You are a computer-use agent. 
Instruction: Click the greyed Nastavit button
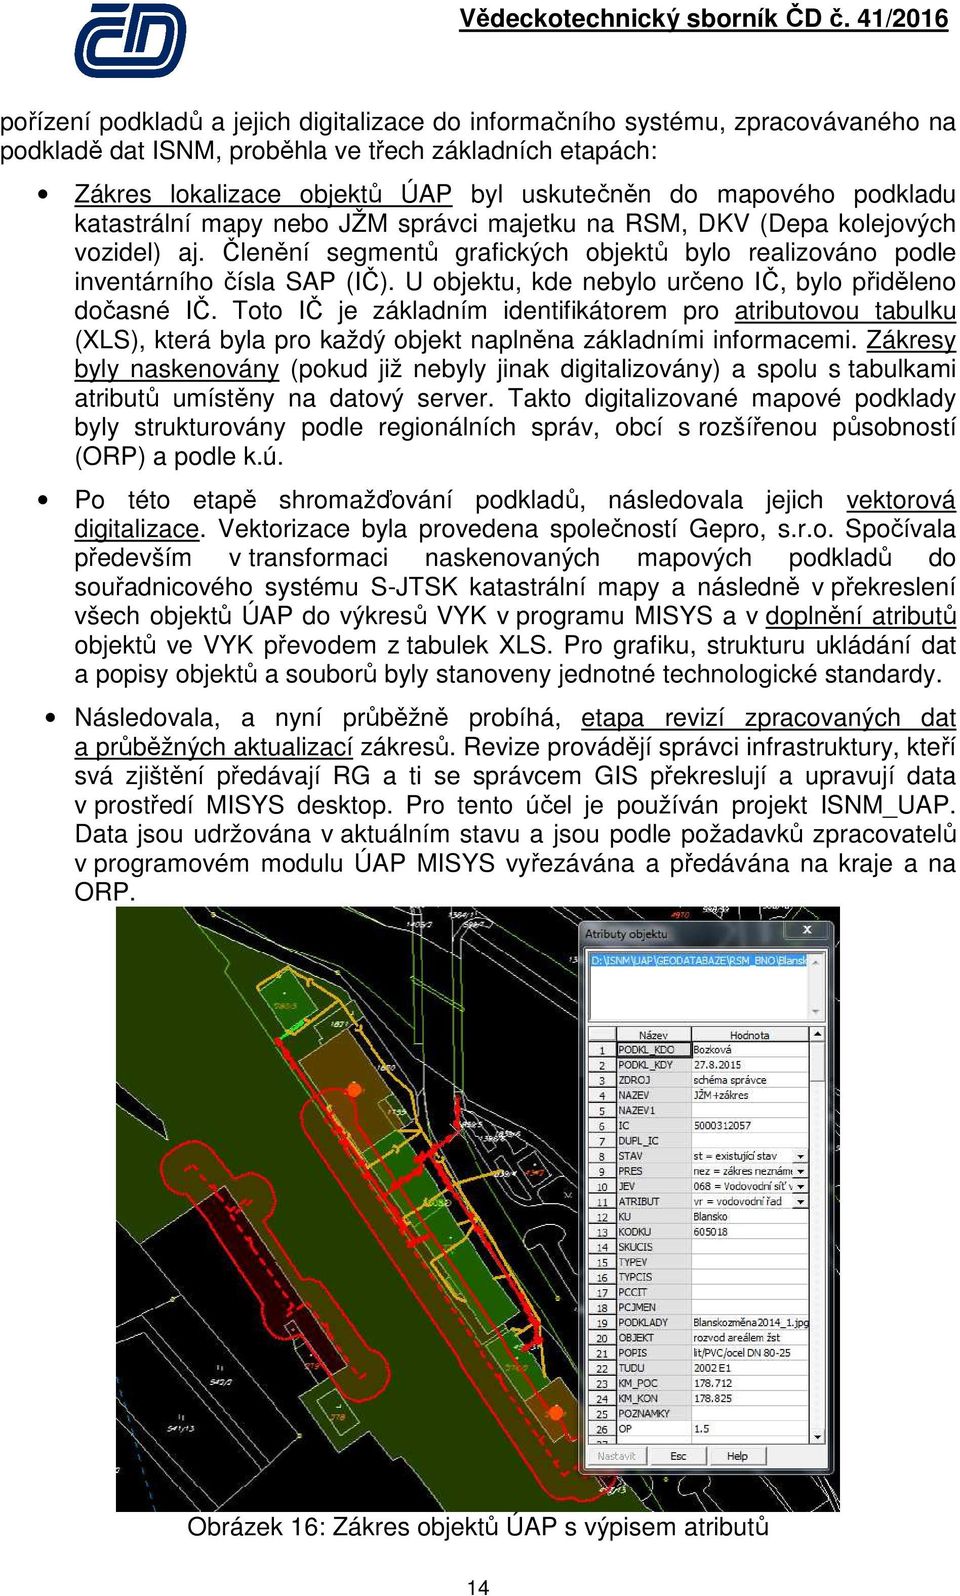coord(616,1456)
